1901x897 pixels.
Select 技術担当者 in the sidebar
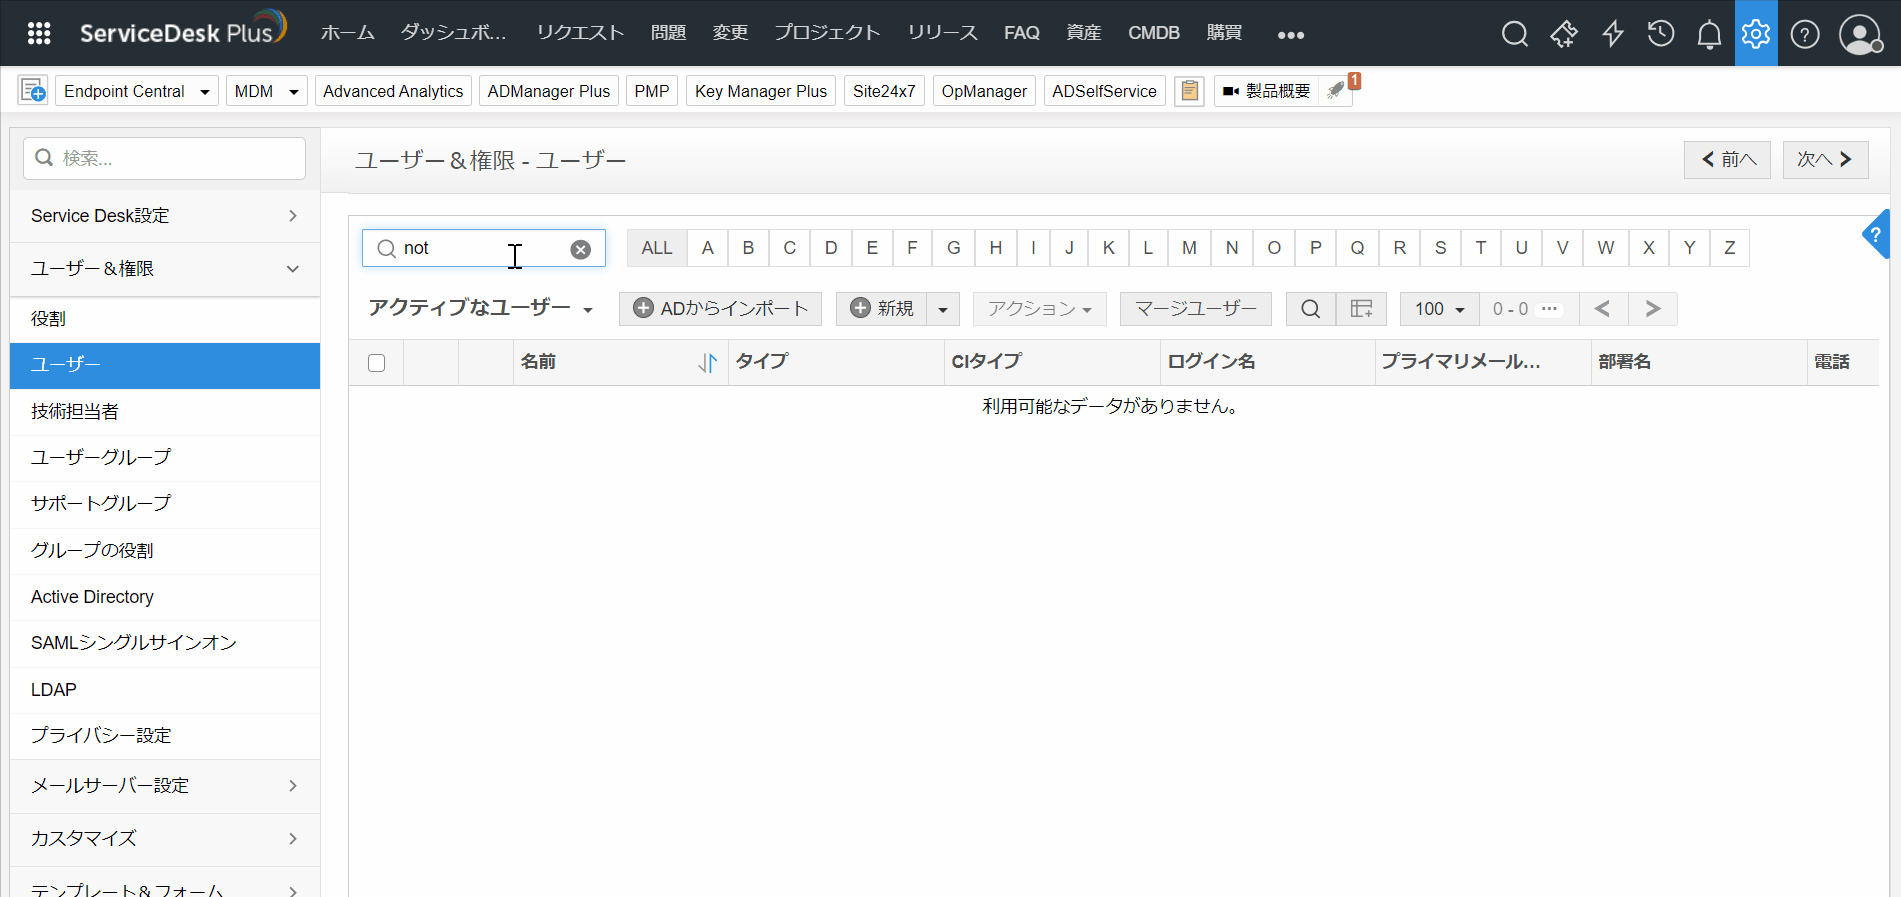click(75, 411)
